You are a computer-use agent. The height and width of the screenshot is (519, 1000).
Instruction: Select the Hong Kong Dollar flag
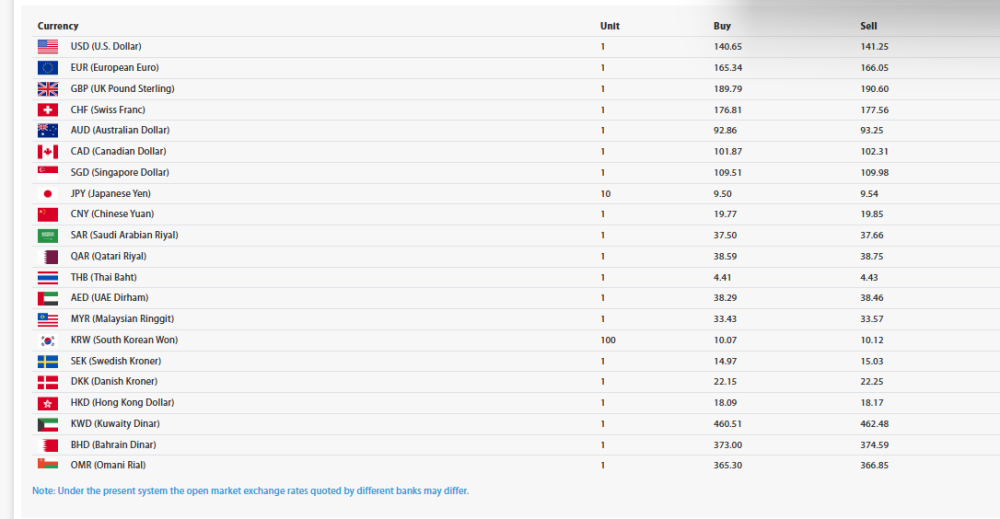[x=47, y=403]
